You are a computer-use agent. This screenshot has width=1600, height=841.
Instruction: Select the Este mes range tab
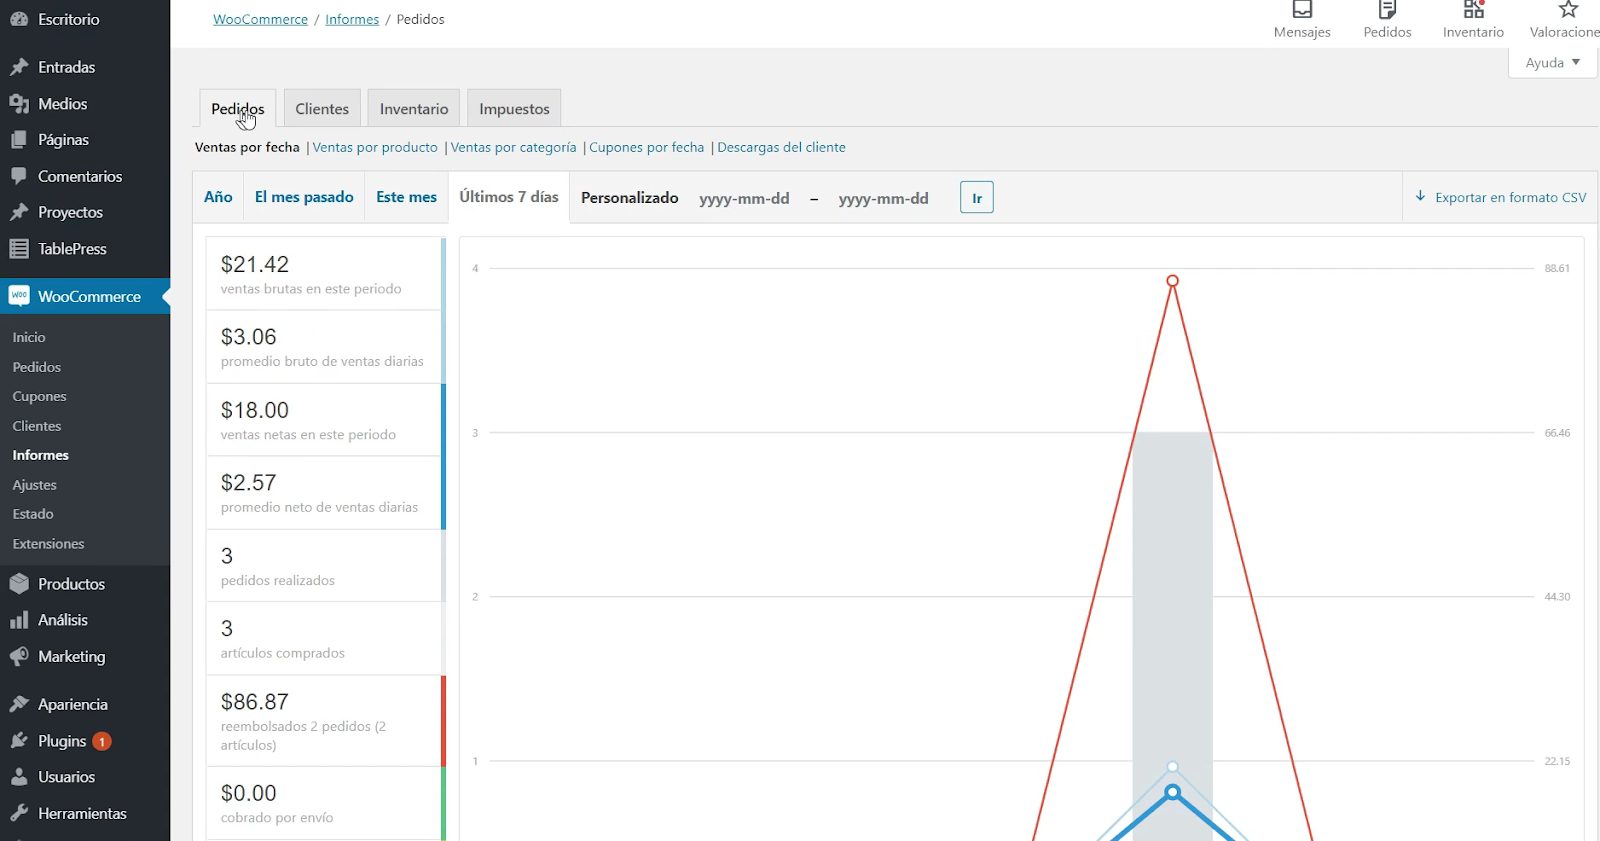coord(406,197)
